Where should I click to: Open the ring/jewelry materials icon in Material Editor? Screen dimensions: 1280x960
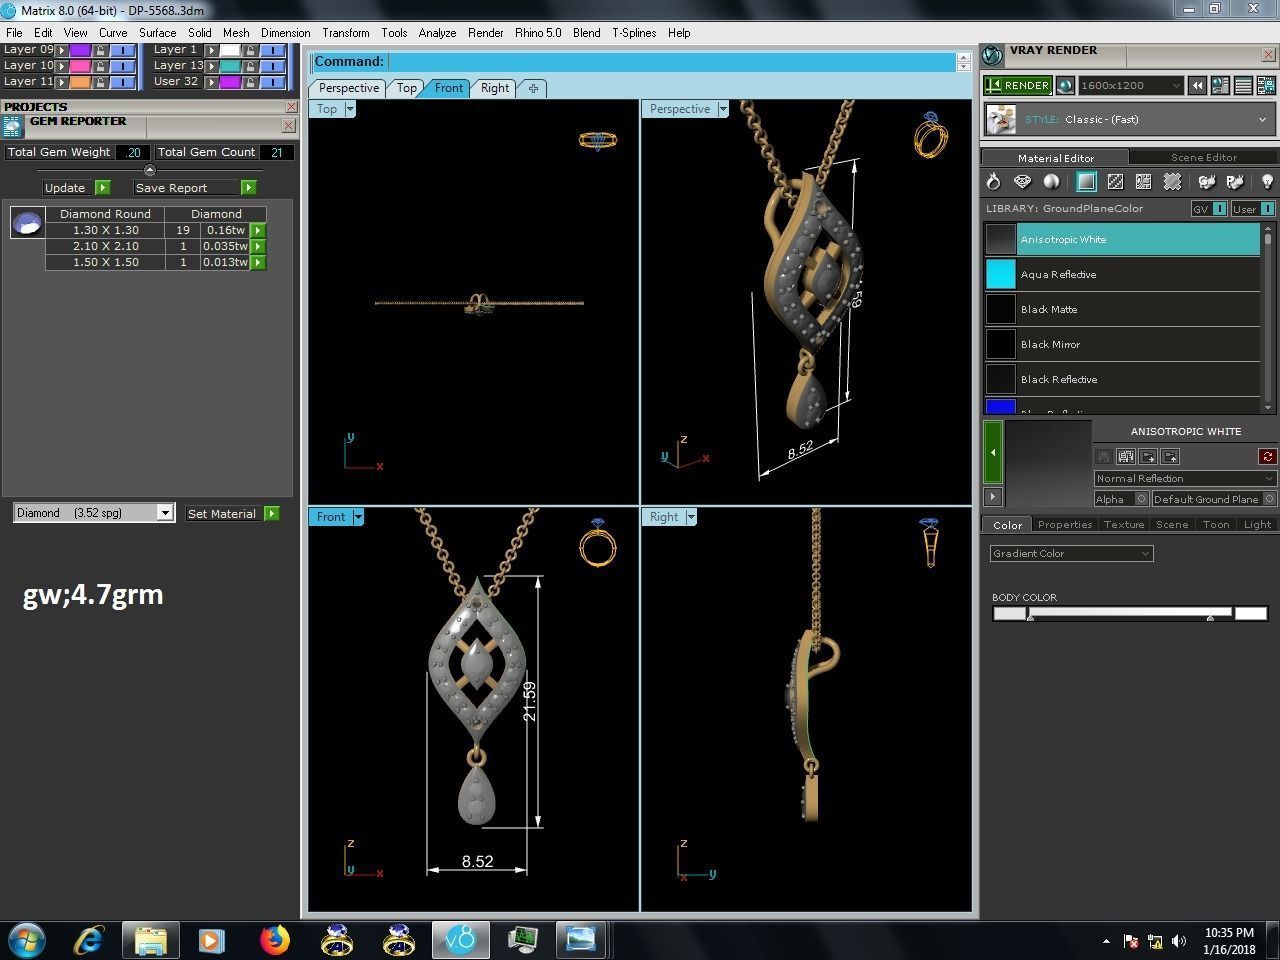click(x=993, y=182)
